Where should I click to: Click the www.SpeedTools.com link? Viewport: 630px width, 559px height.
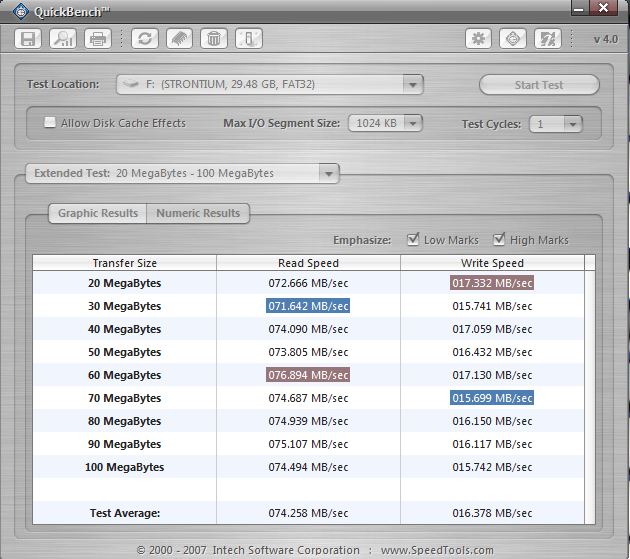pyautogui.click(x=436, y=550)
